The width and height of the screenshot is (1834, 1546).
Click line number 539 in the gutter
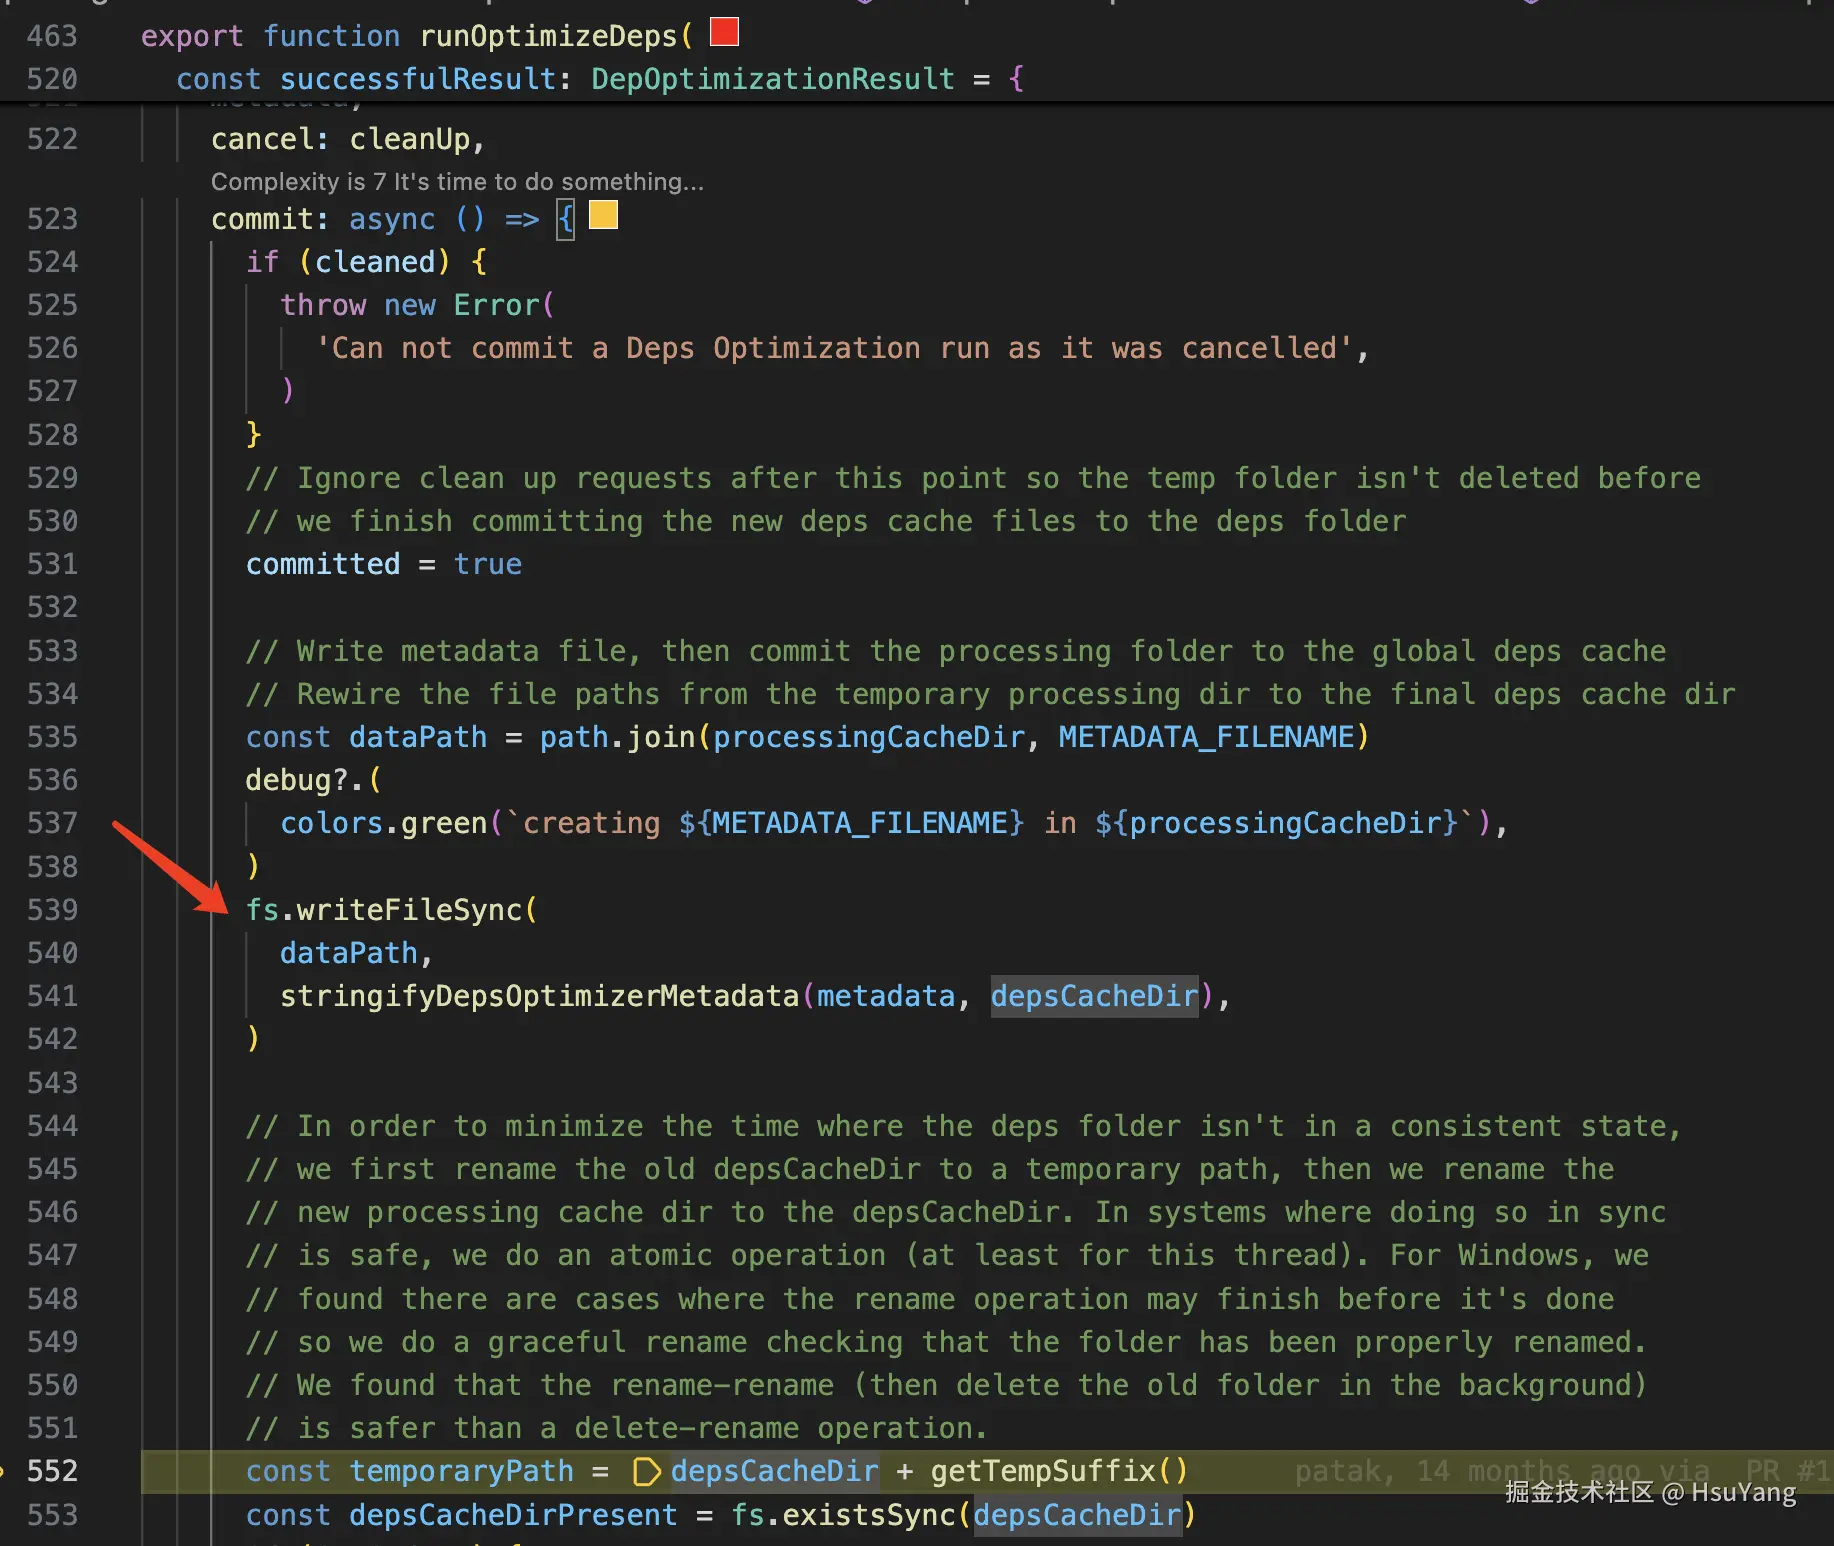click(52, 910)
